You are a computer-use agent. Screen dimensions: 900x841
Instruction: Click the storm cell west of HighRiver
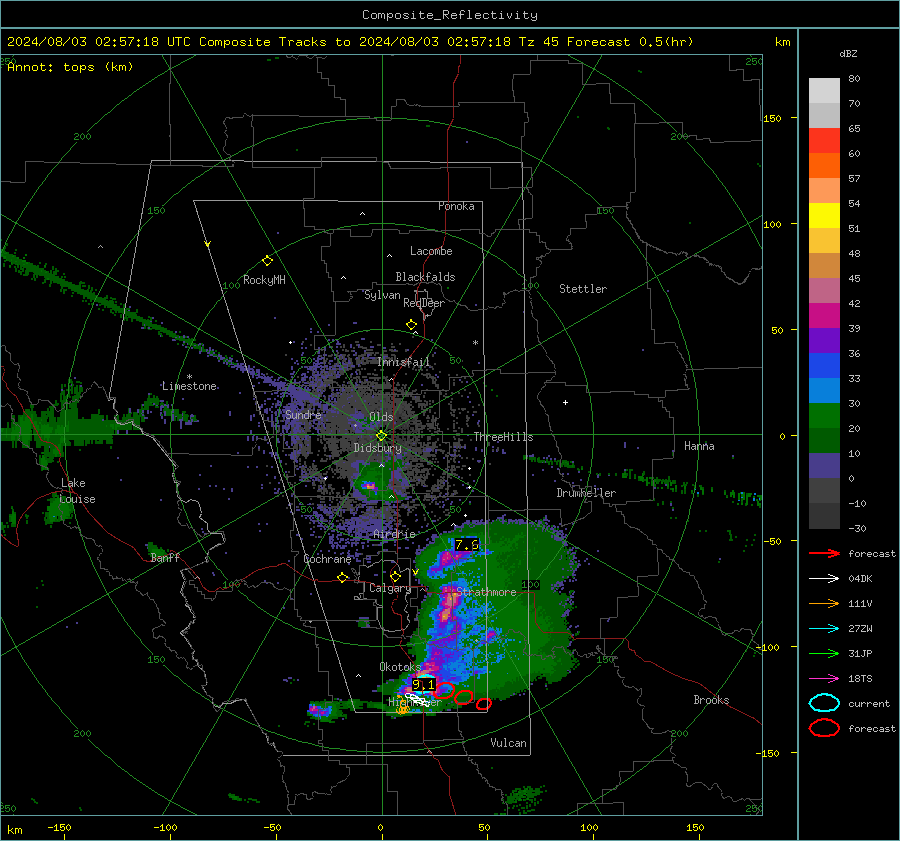point(319,710)
